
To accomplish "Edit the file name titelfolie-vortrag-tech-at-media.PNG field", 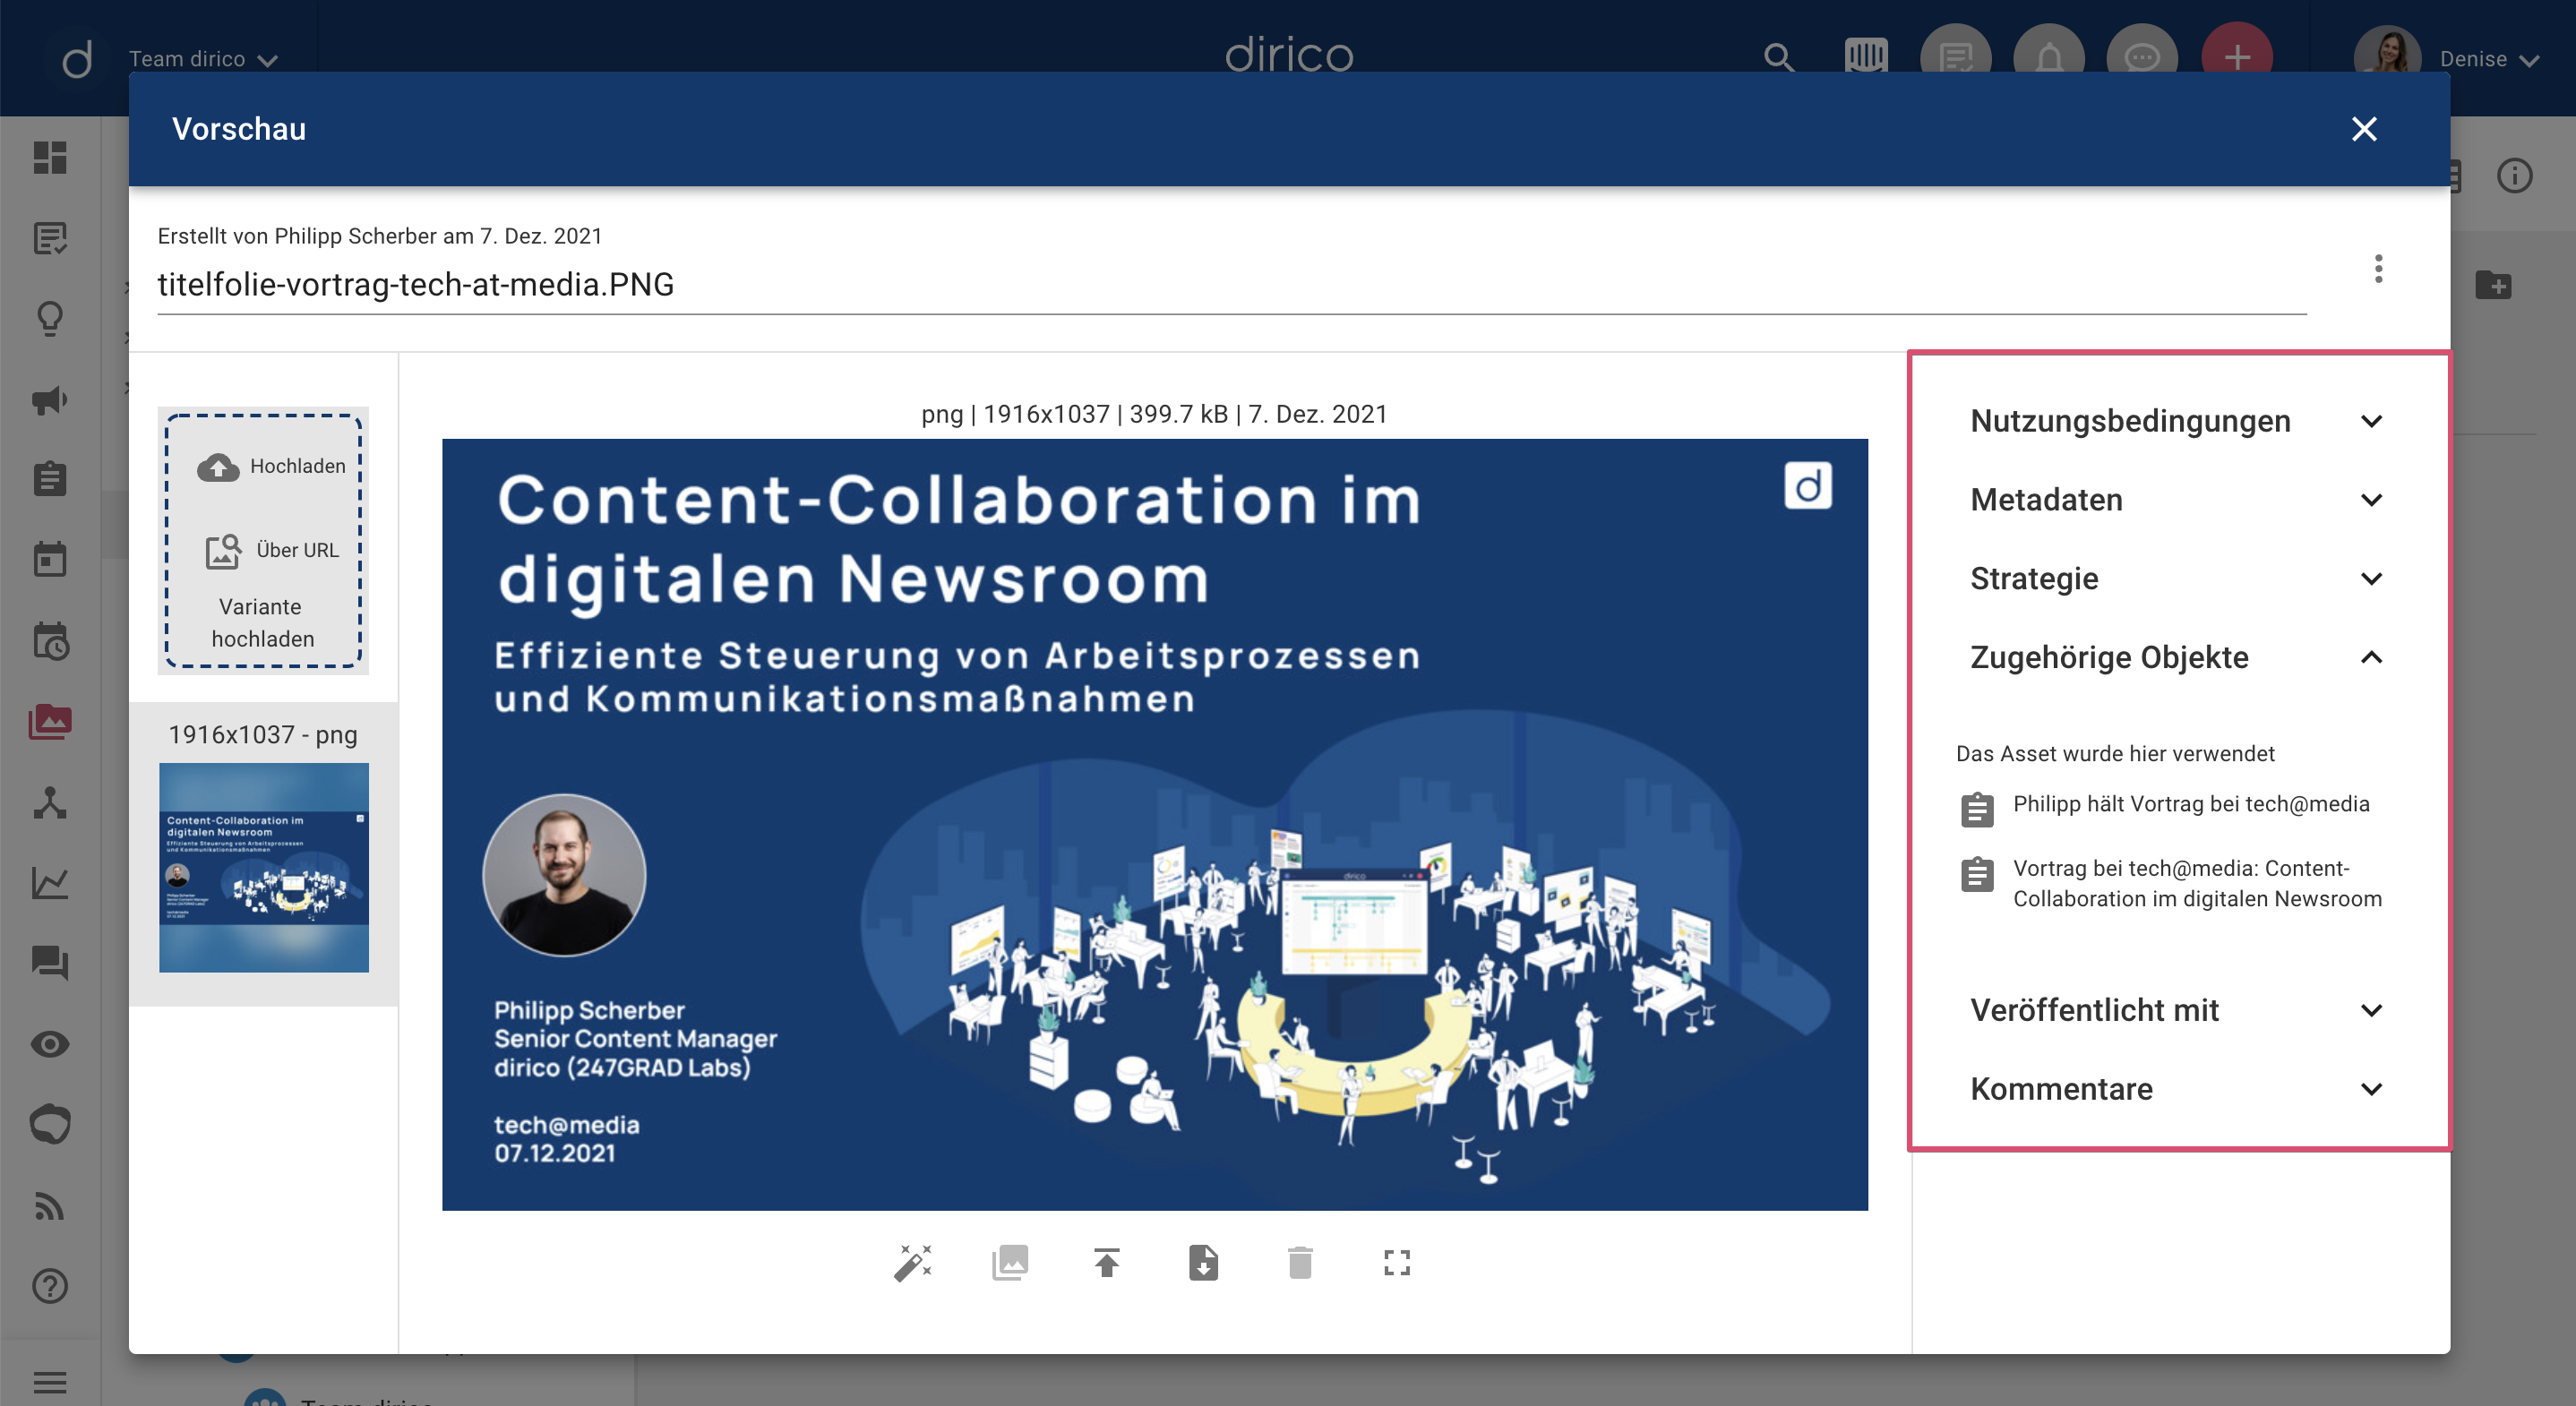I will (x=1231, y=285).
